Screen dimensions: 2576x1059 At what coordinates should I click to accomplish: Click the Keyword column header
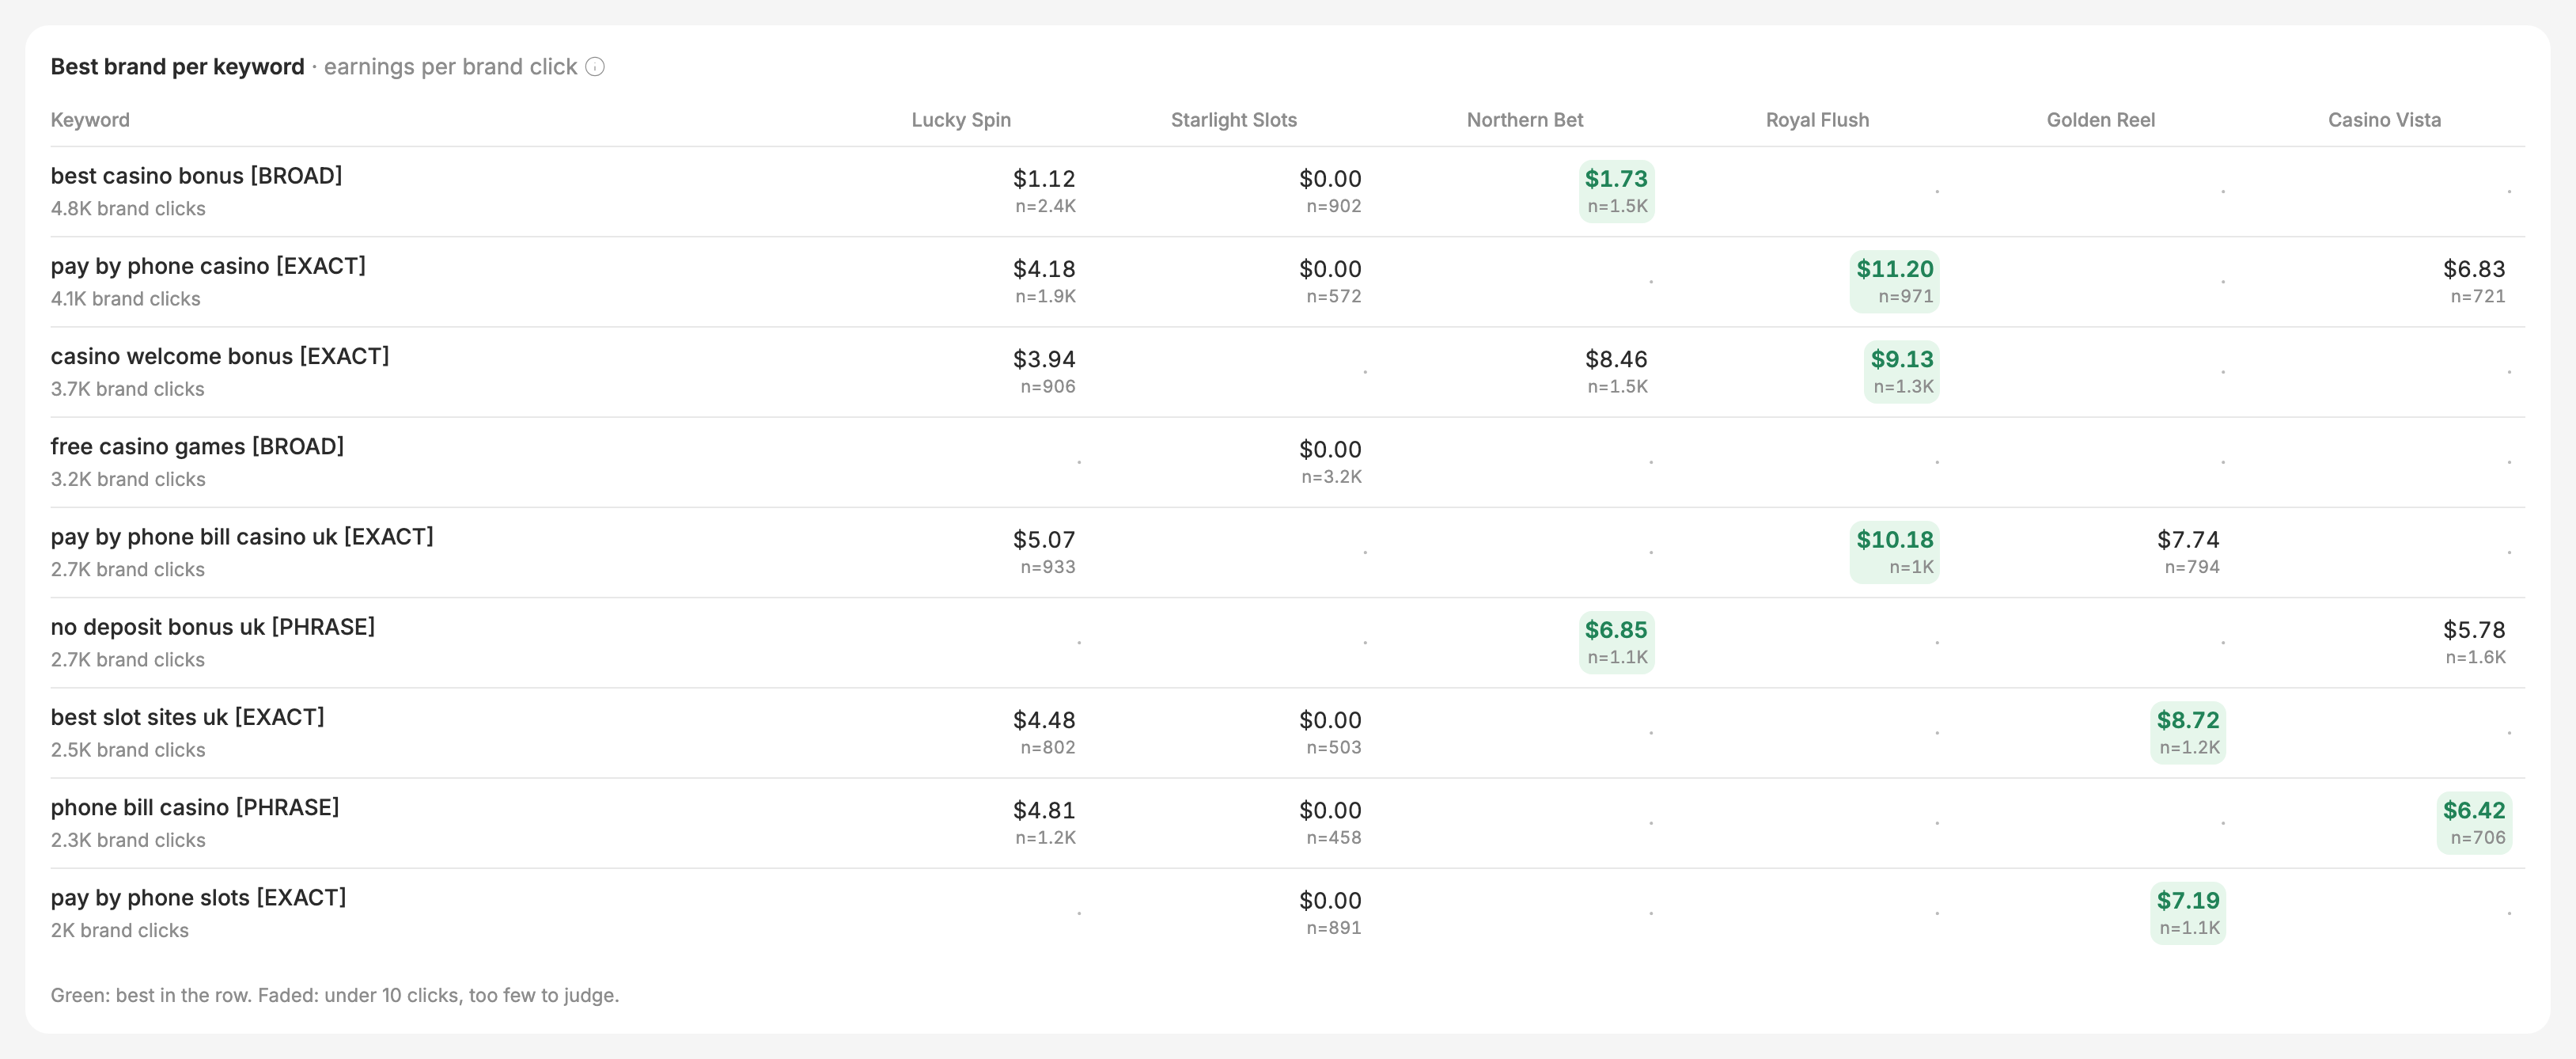90,120
